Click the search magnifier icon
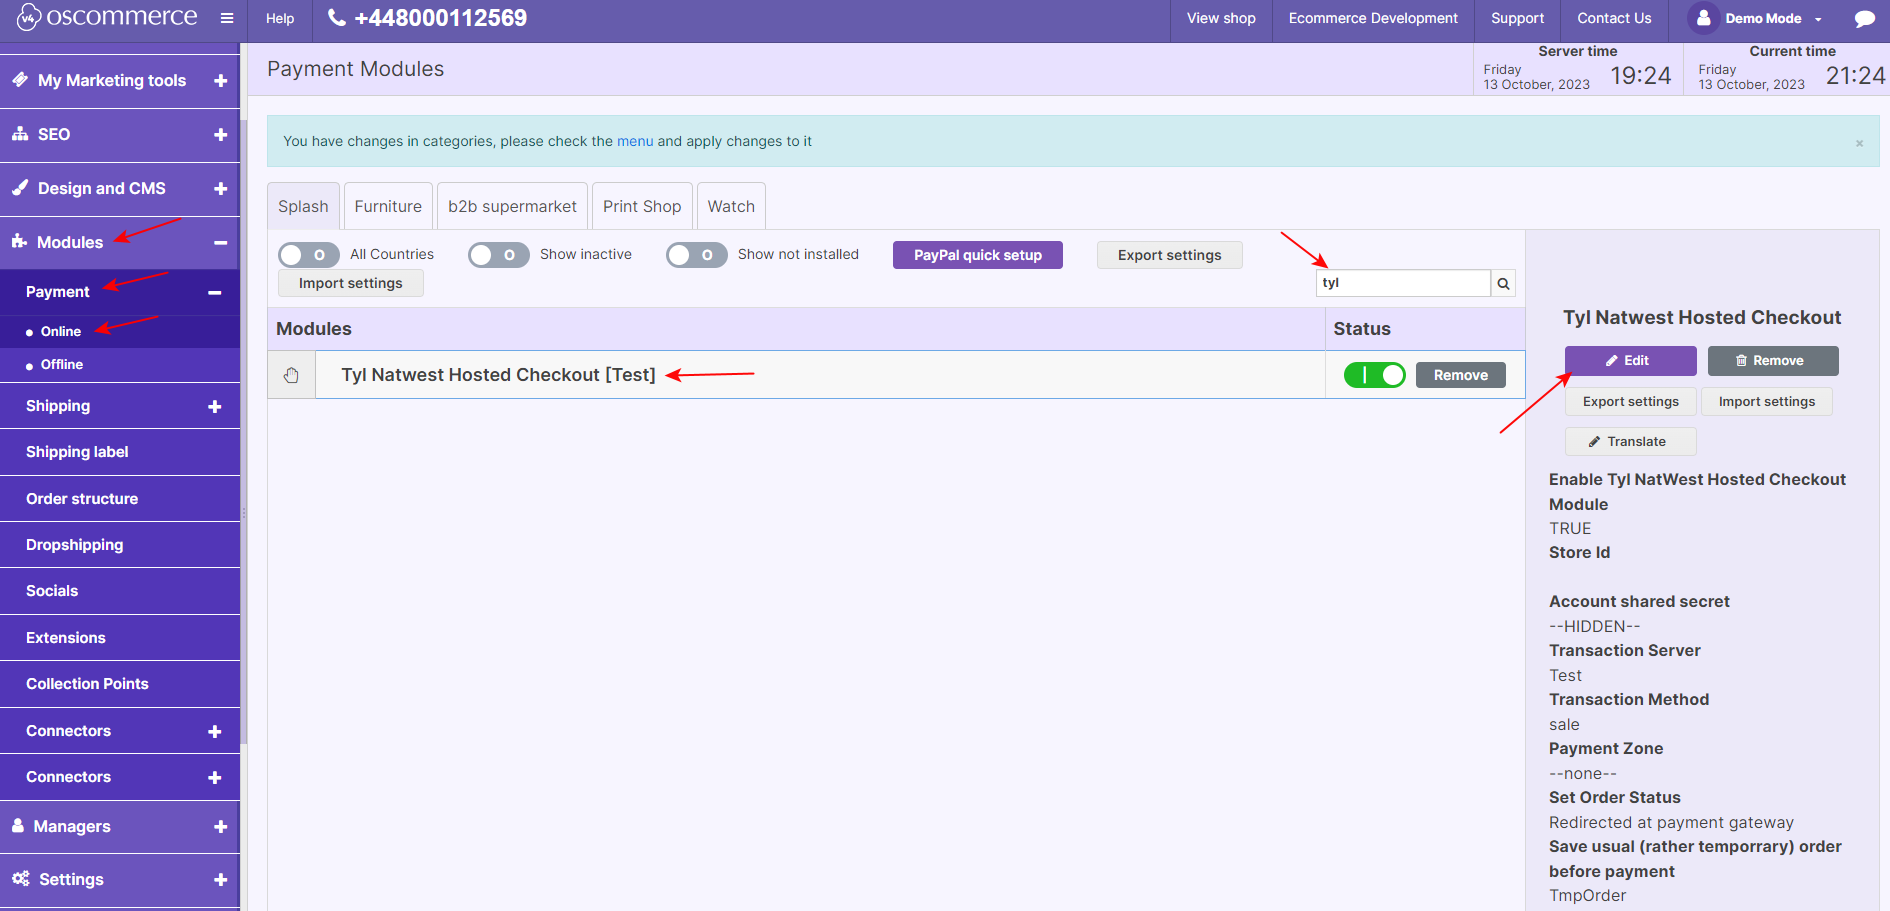 pos(1503,283)
